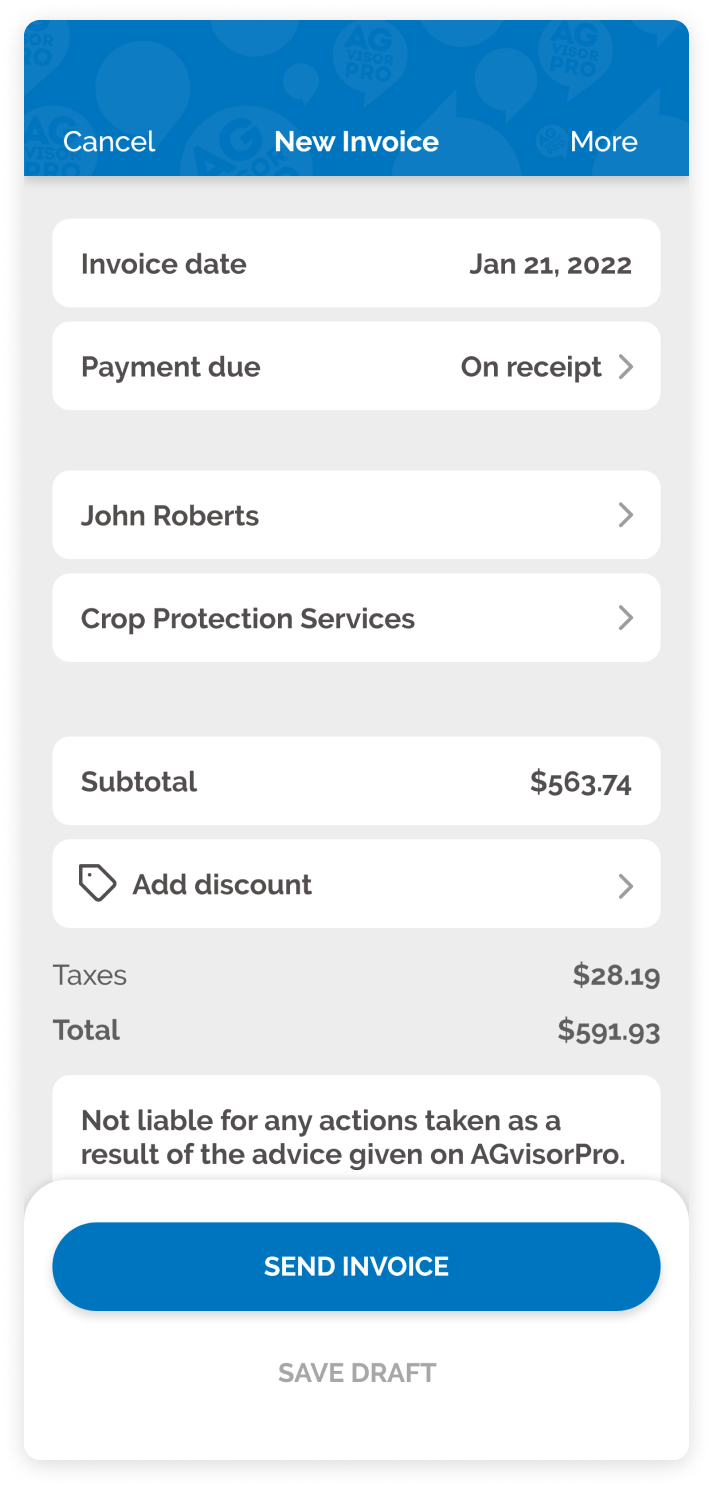Open the Payment due chevron

tap(626, 367)
